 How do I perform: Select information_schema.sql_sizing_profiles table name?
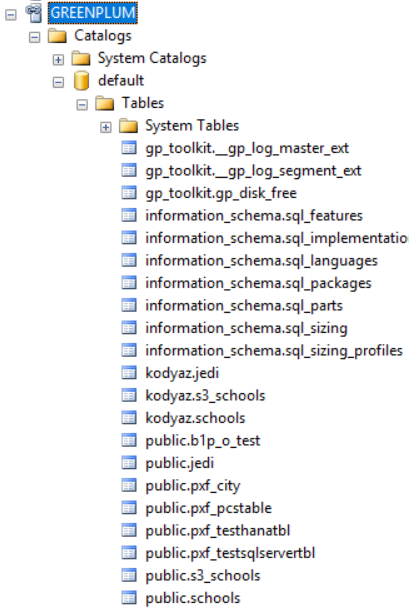pyautogui.click(x=274, y=351)
